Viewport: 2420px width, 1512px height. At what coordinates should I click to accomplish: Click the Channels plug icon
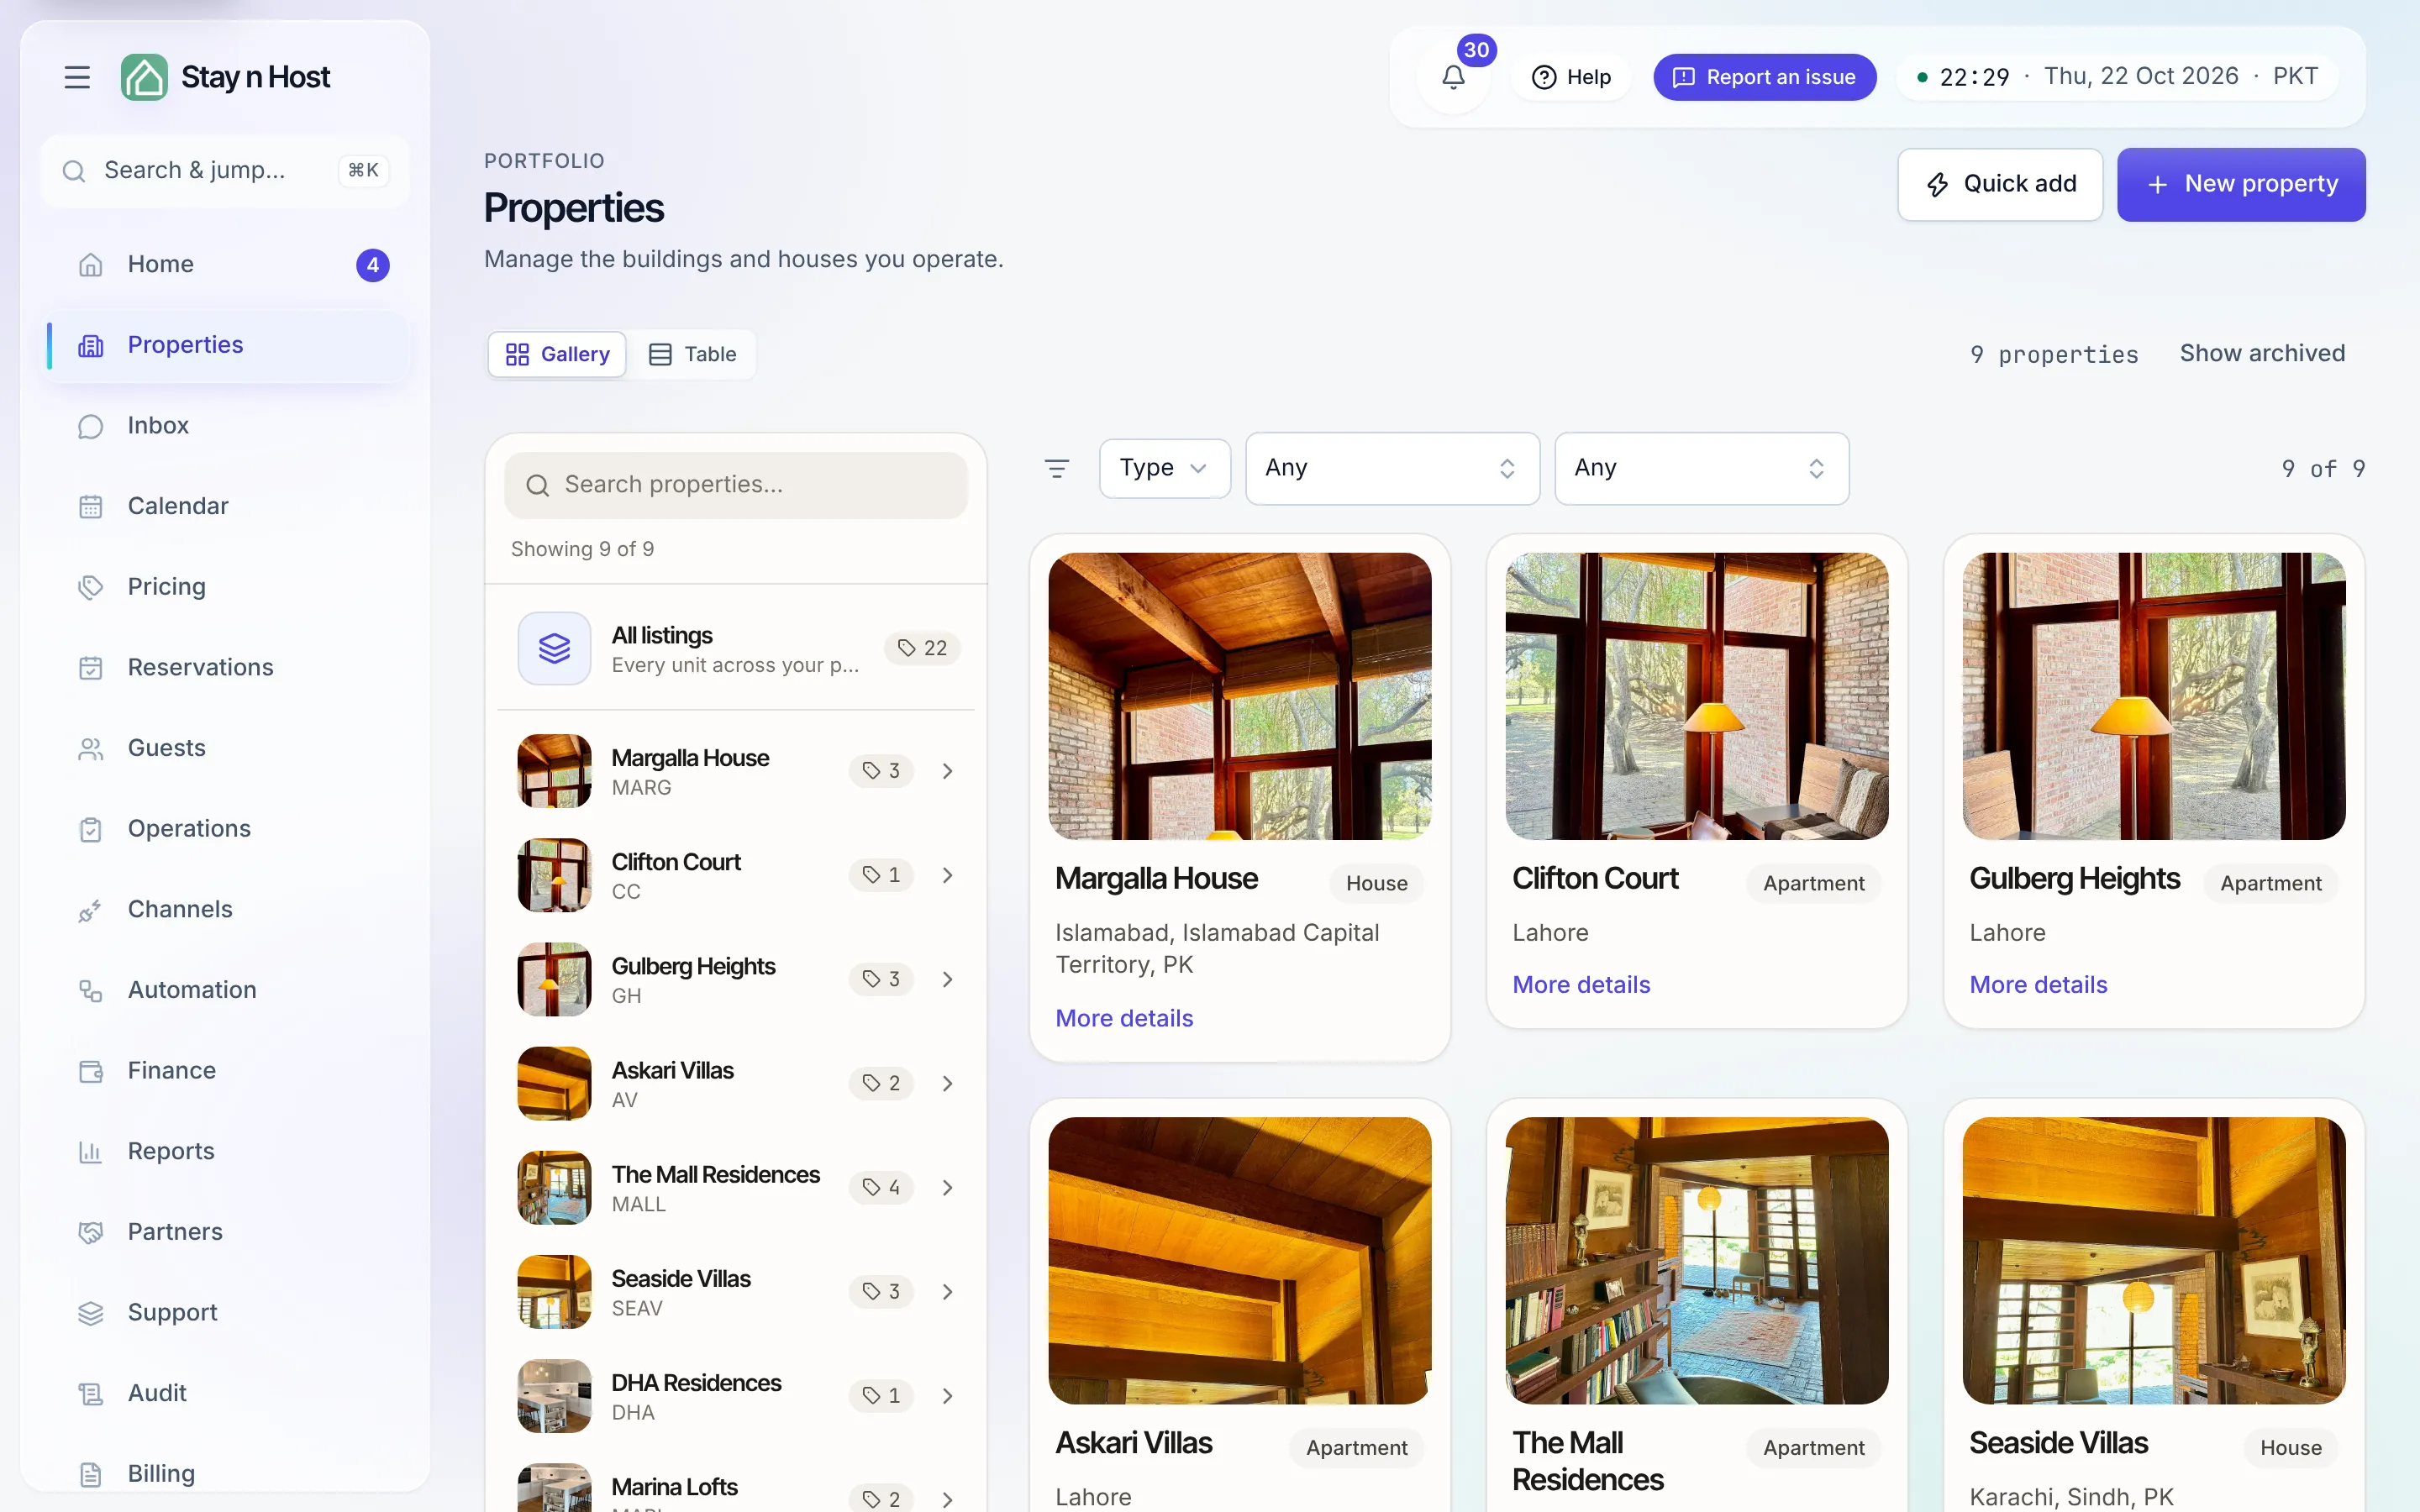pyautogui.click(x=91, y=910)
